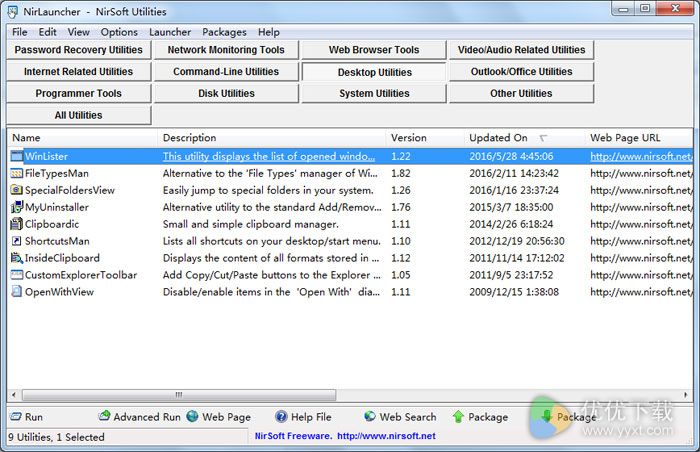This screenshot has width=700, height=452.
Task: Launch Web Search from the toolbar
Action: 400,417
